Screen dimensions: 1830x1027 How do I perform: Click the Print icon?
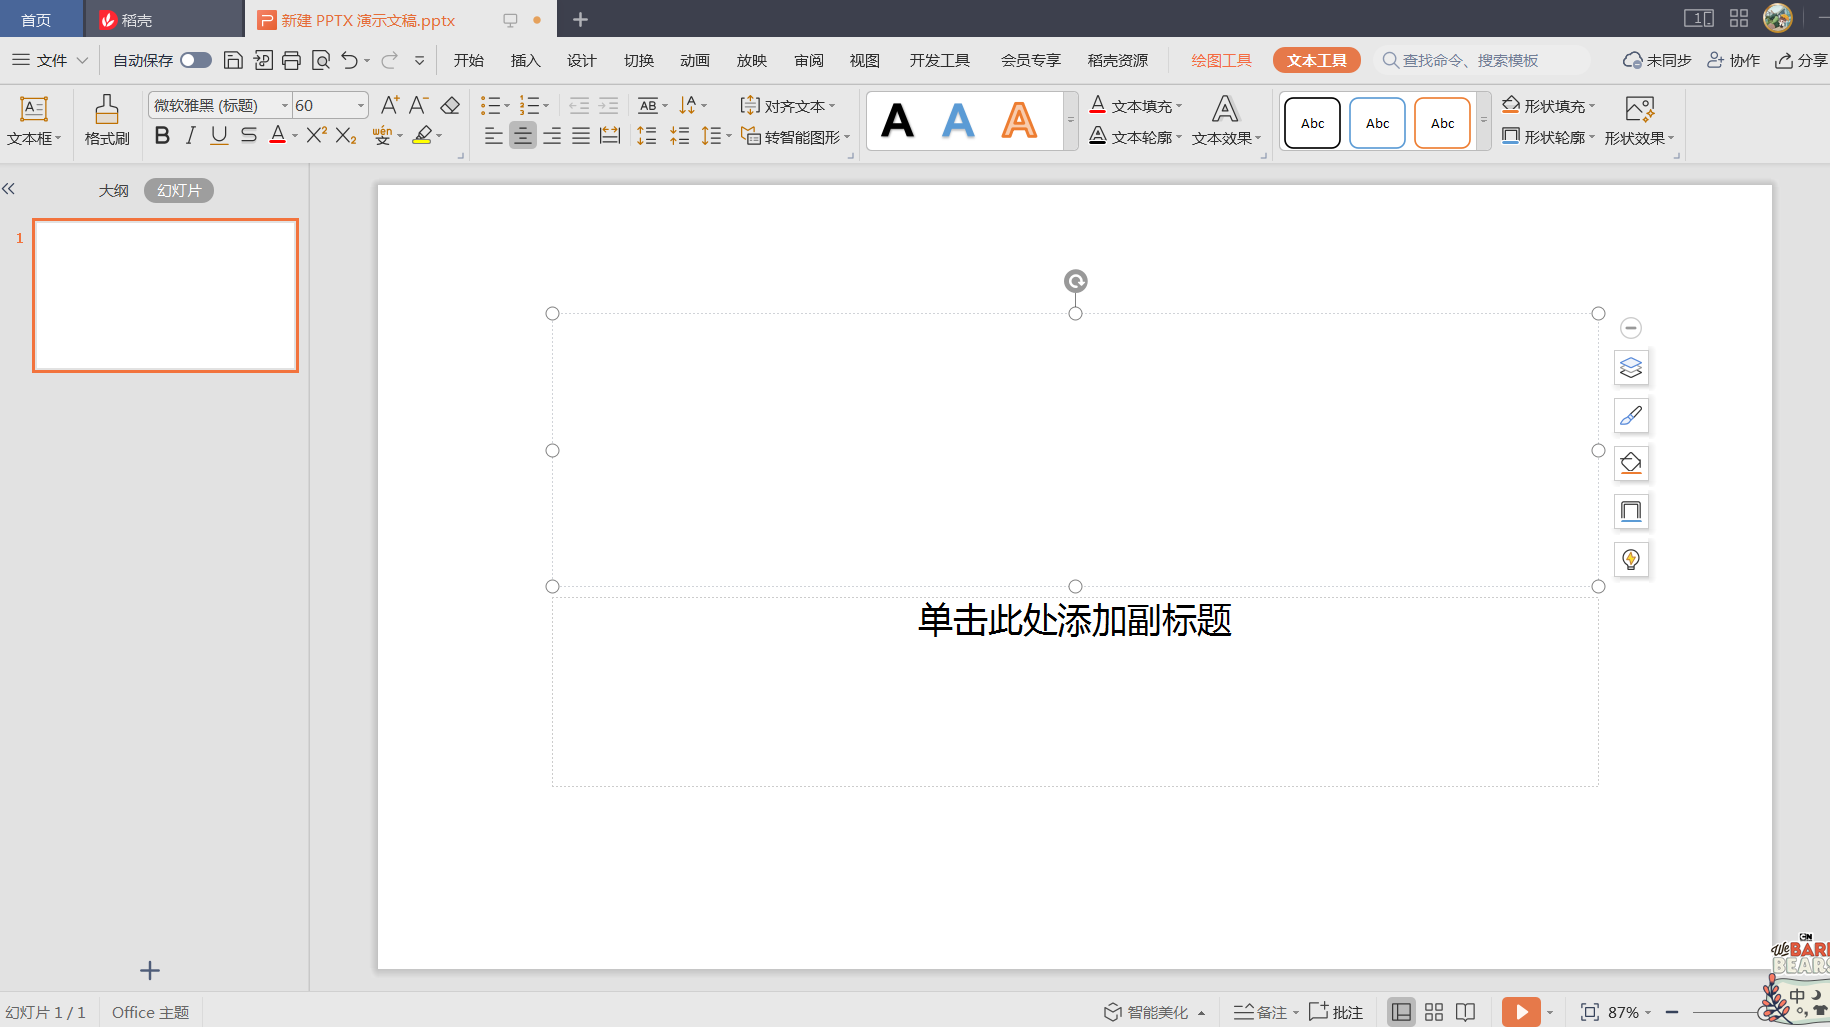(x=291, y=60)
